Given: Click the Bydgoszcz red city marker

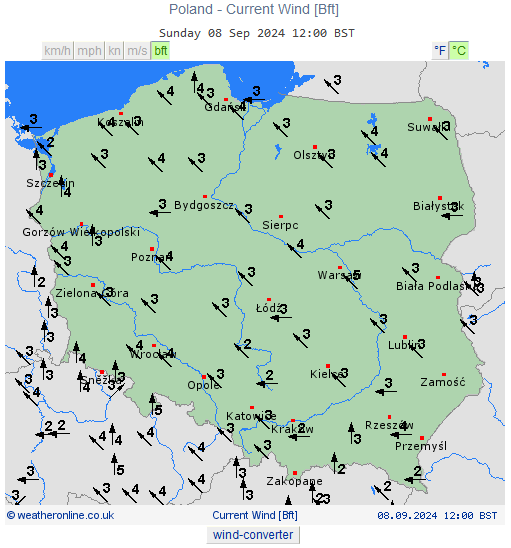Looking at the screenshot, I should [x=205, y=196].
